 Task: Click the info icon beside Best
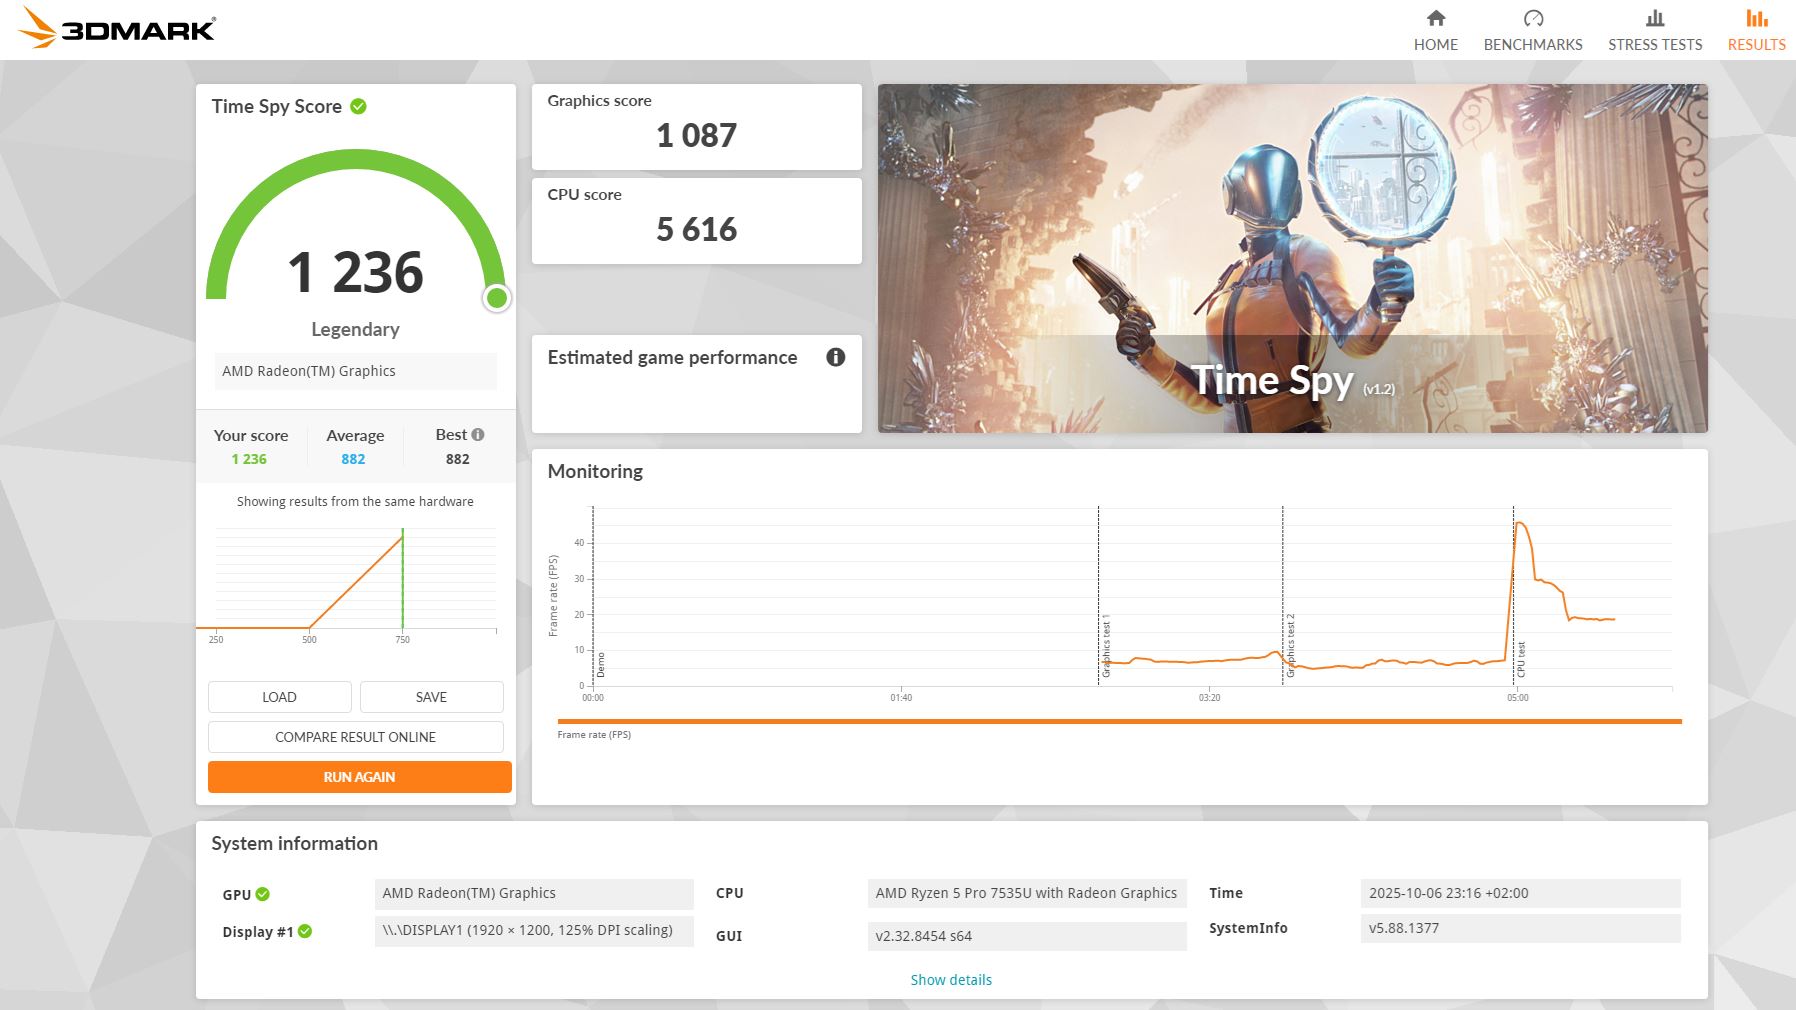(478, 434)
